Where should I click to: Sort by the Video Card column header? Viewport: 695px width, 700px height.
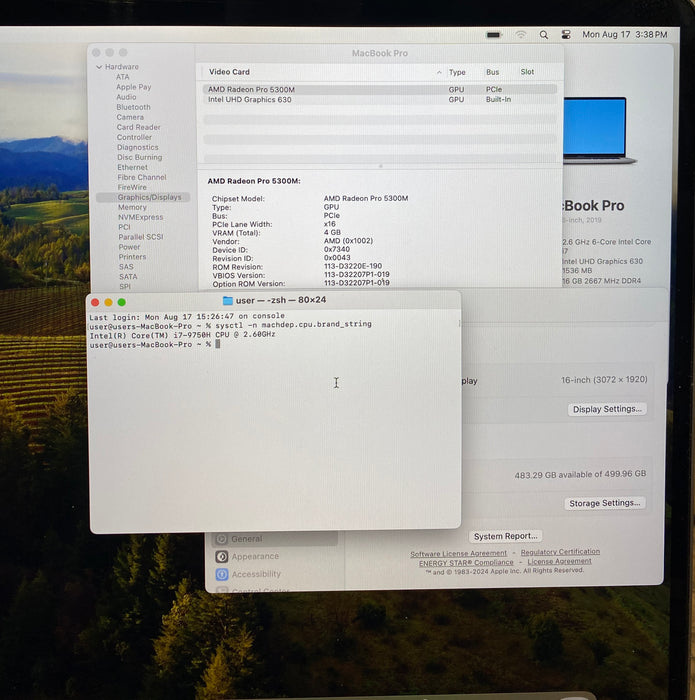coord(229,72)
